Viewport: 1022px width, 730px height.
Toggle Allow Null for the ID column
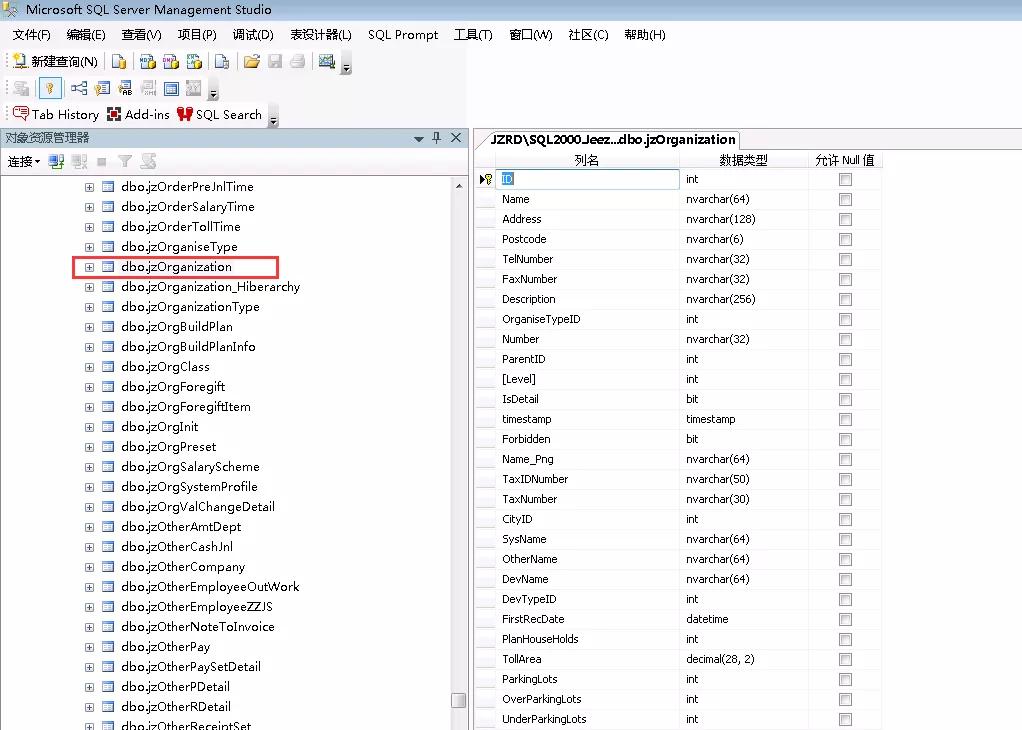point(845,179)
